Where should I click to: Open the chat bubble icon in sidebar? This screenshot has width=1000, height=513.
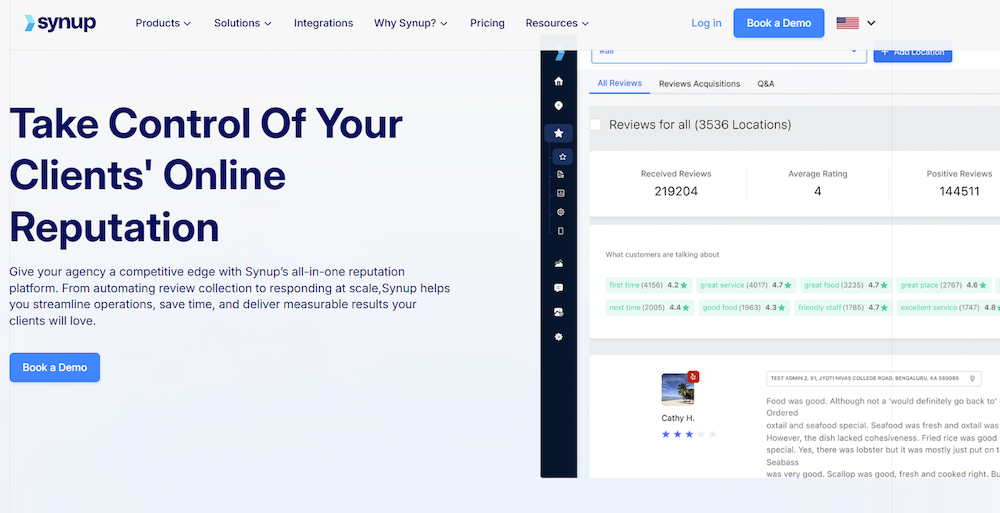[x=558, y=288]
